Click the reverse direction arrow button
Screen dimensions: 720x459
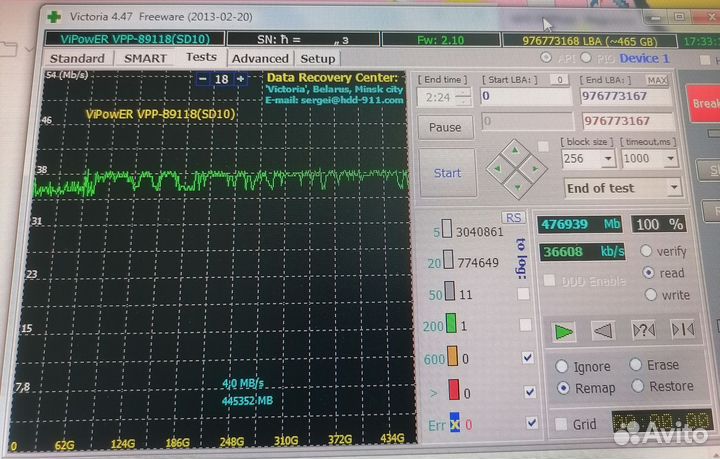(603, 330)
